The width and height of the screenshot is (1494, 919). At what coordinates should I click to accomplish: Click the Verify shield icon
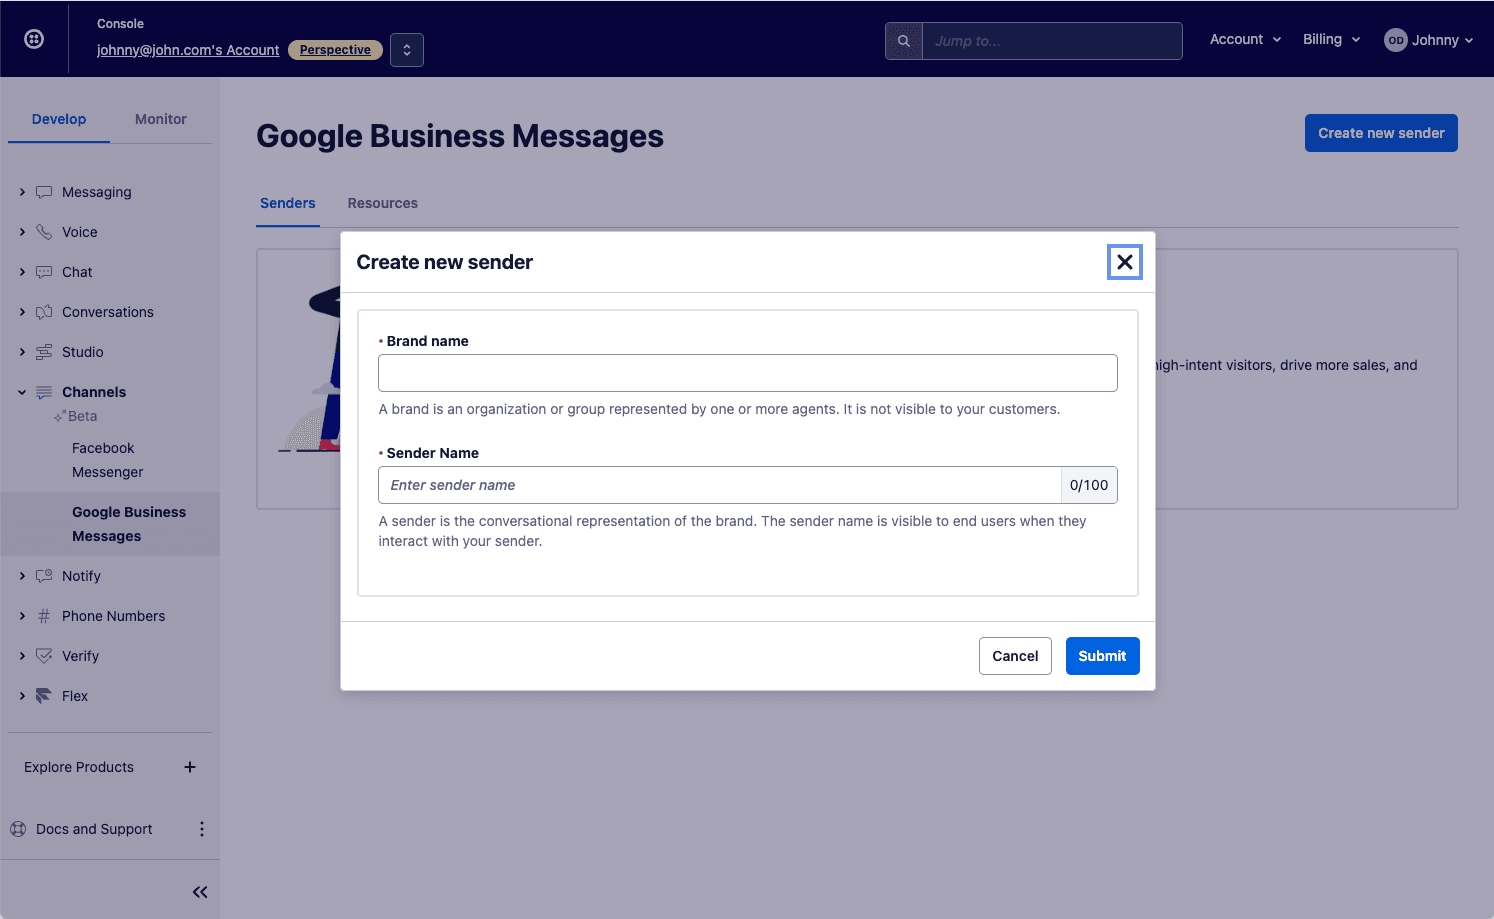pos(42,656)
